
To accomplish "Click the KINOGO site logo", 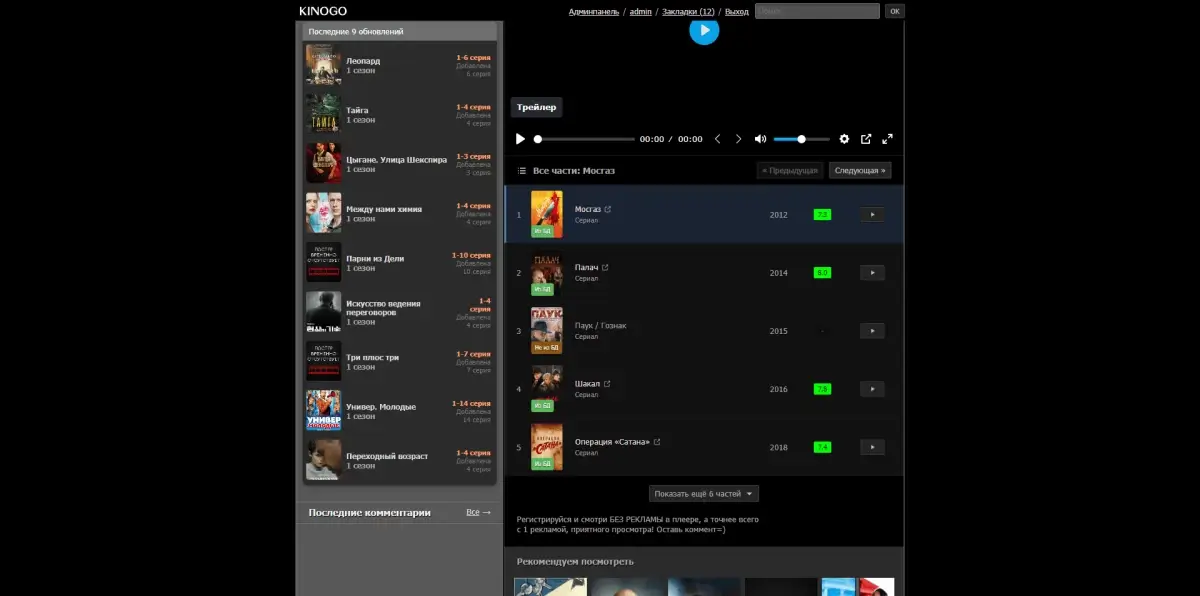I will point(323,11).
